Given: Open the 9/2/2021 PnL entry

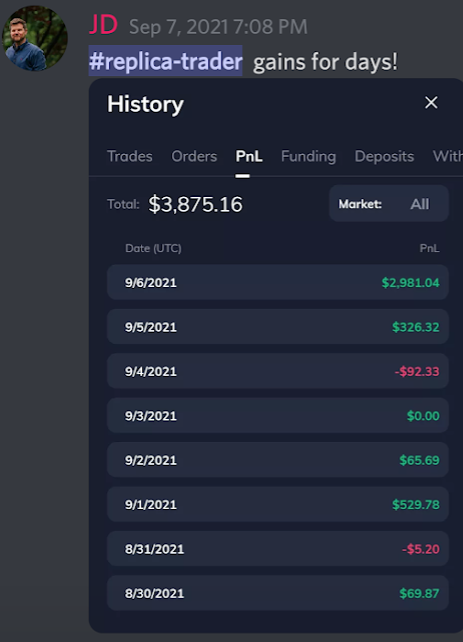Looking at the screenshot, I should (278, 460).
